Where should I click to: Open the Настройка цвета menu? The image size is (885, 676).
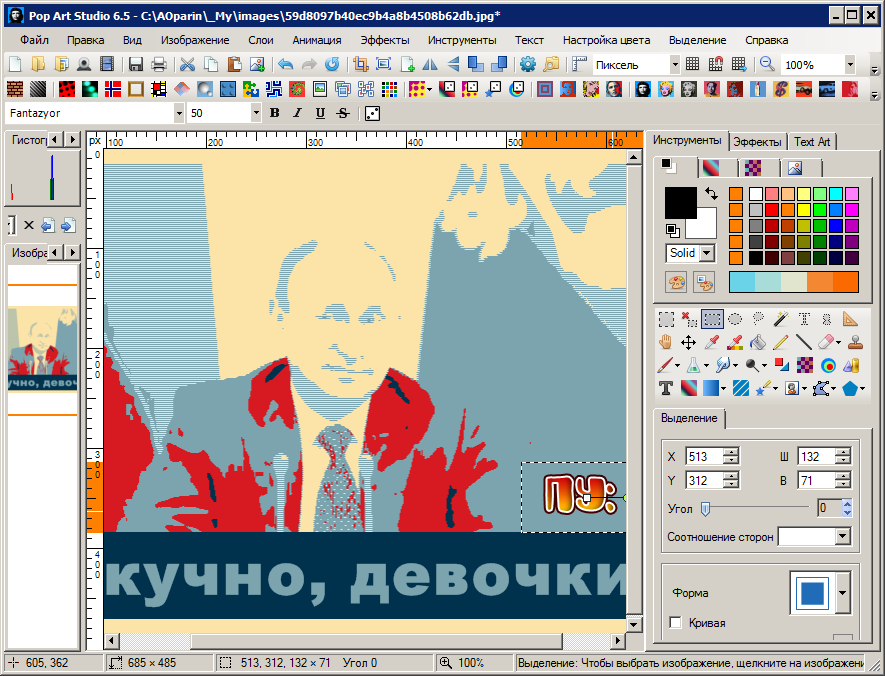tap(606, 40)
